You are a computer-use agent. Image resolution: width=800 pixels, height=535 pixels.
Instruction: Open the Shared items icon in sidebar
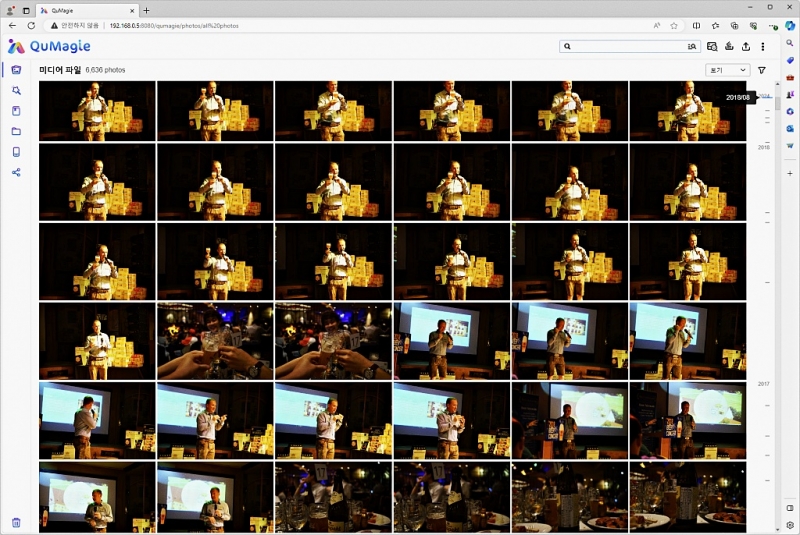[16, 172]
